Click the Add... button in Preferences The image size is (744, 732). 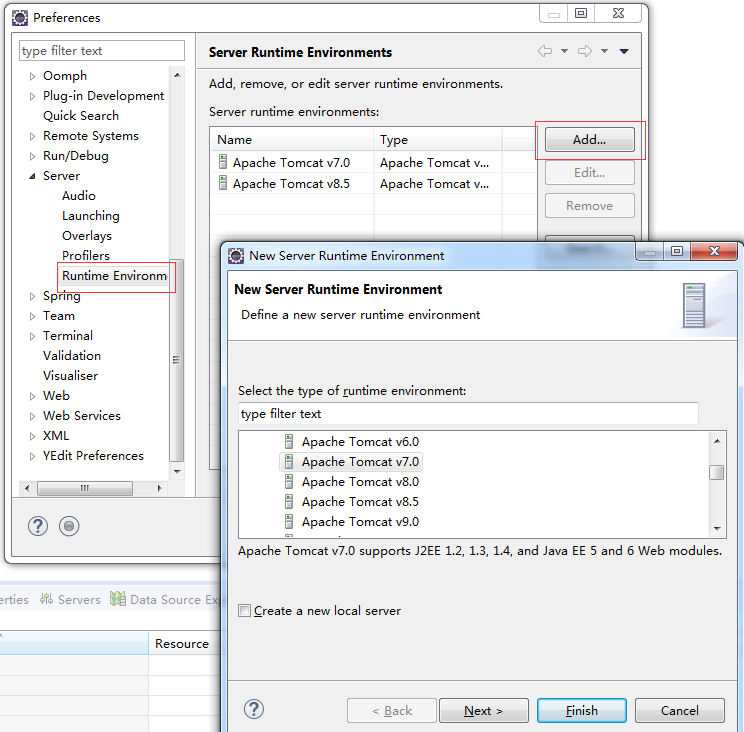589,139
